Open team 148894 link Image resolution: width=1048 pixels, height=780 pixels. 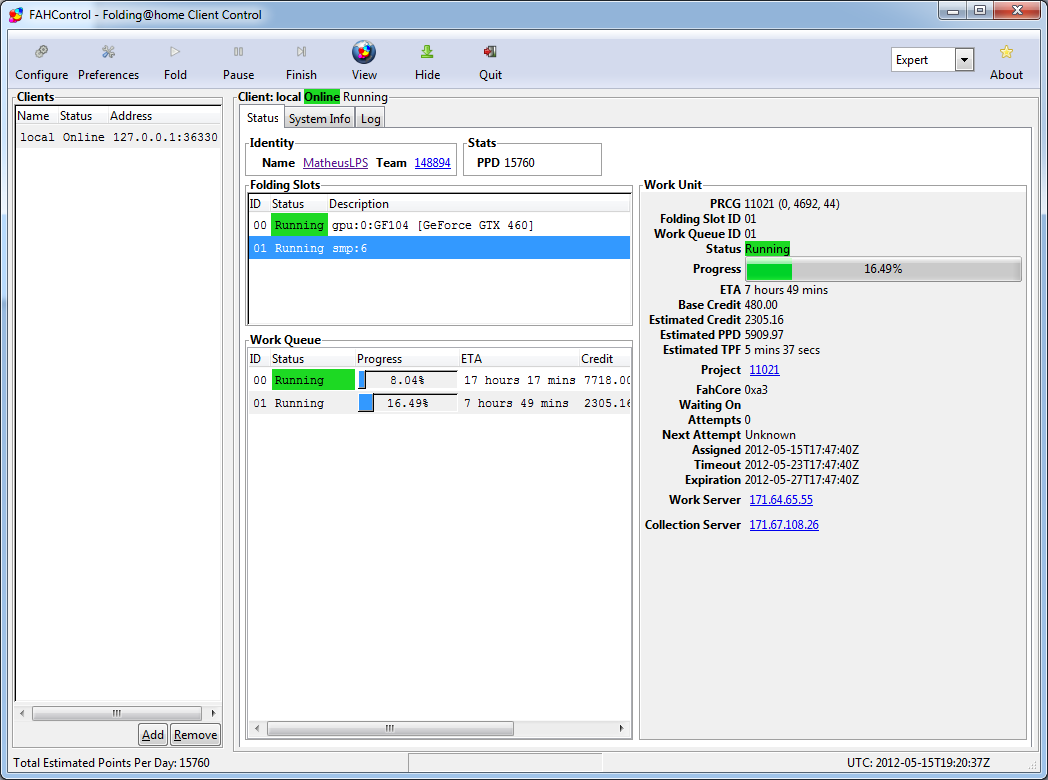coord(432,163)
